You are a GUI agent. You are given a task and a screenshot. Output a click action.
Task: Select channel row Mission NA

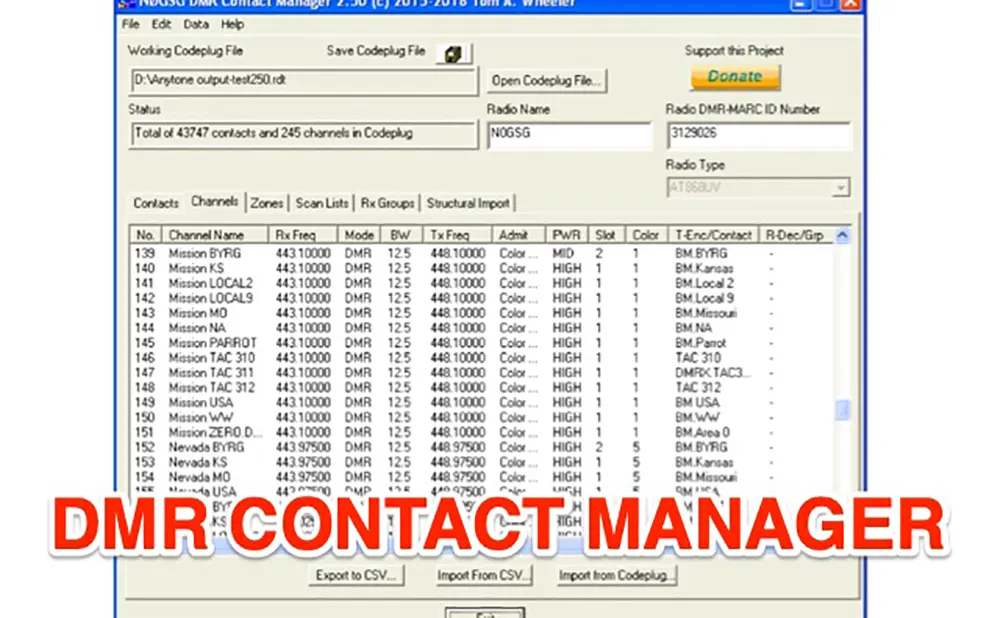pyautogui.click(x=482, y=328)
